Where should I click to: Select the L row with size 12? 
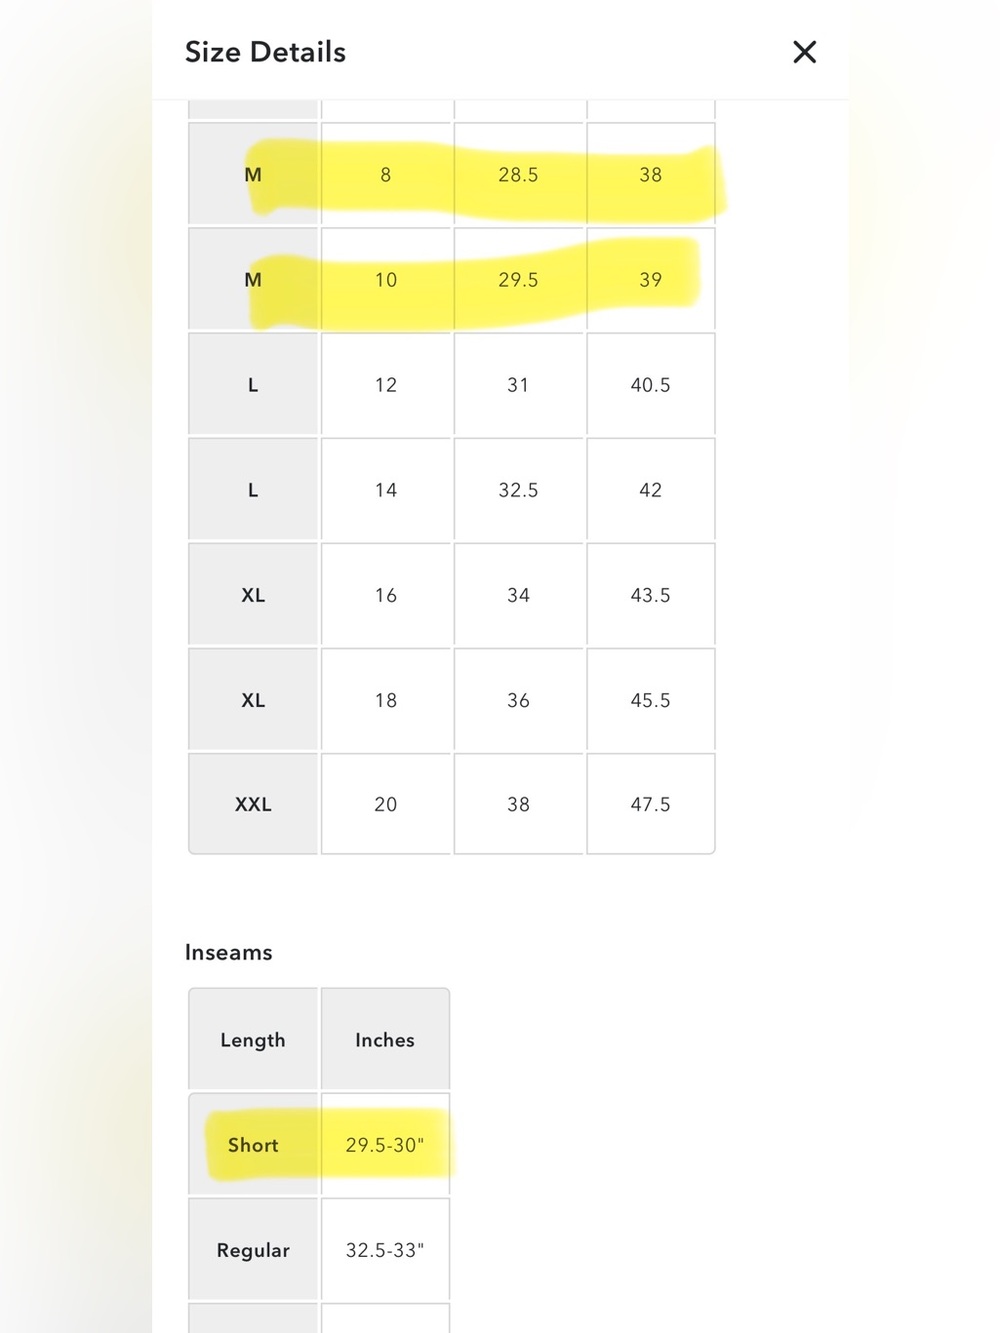point(452,385)
